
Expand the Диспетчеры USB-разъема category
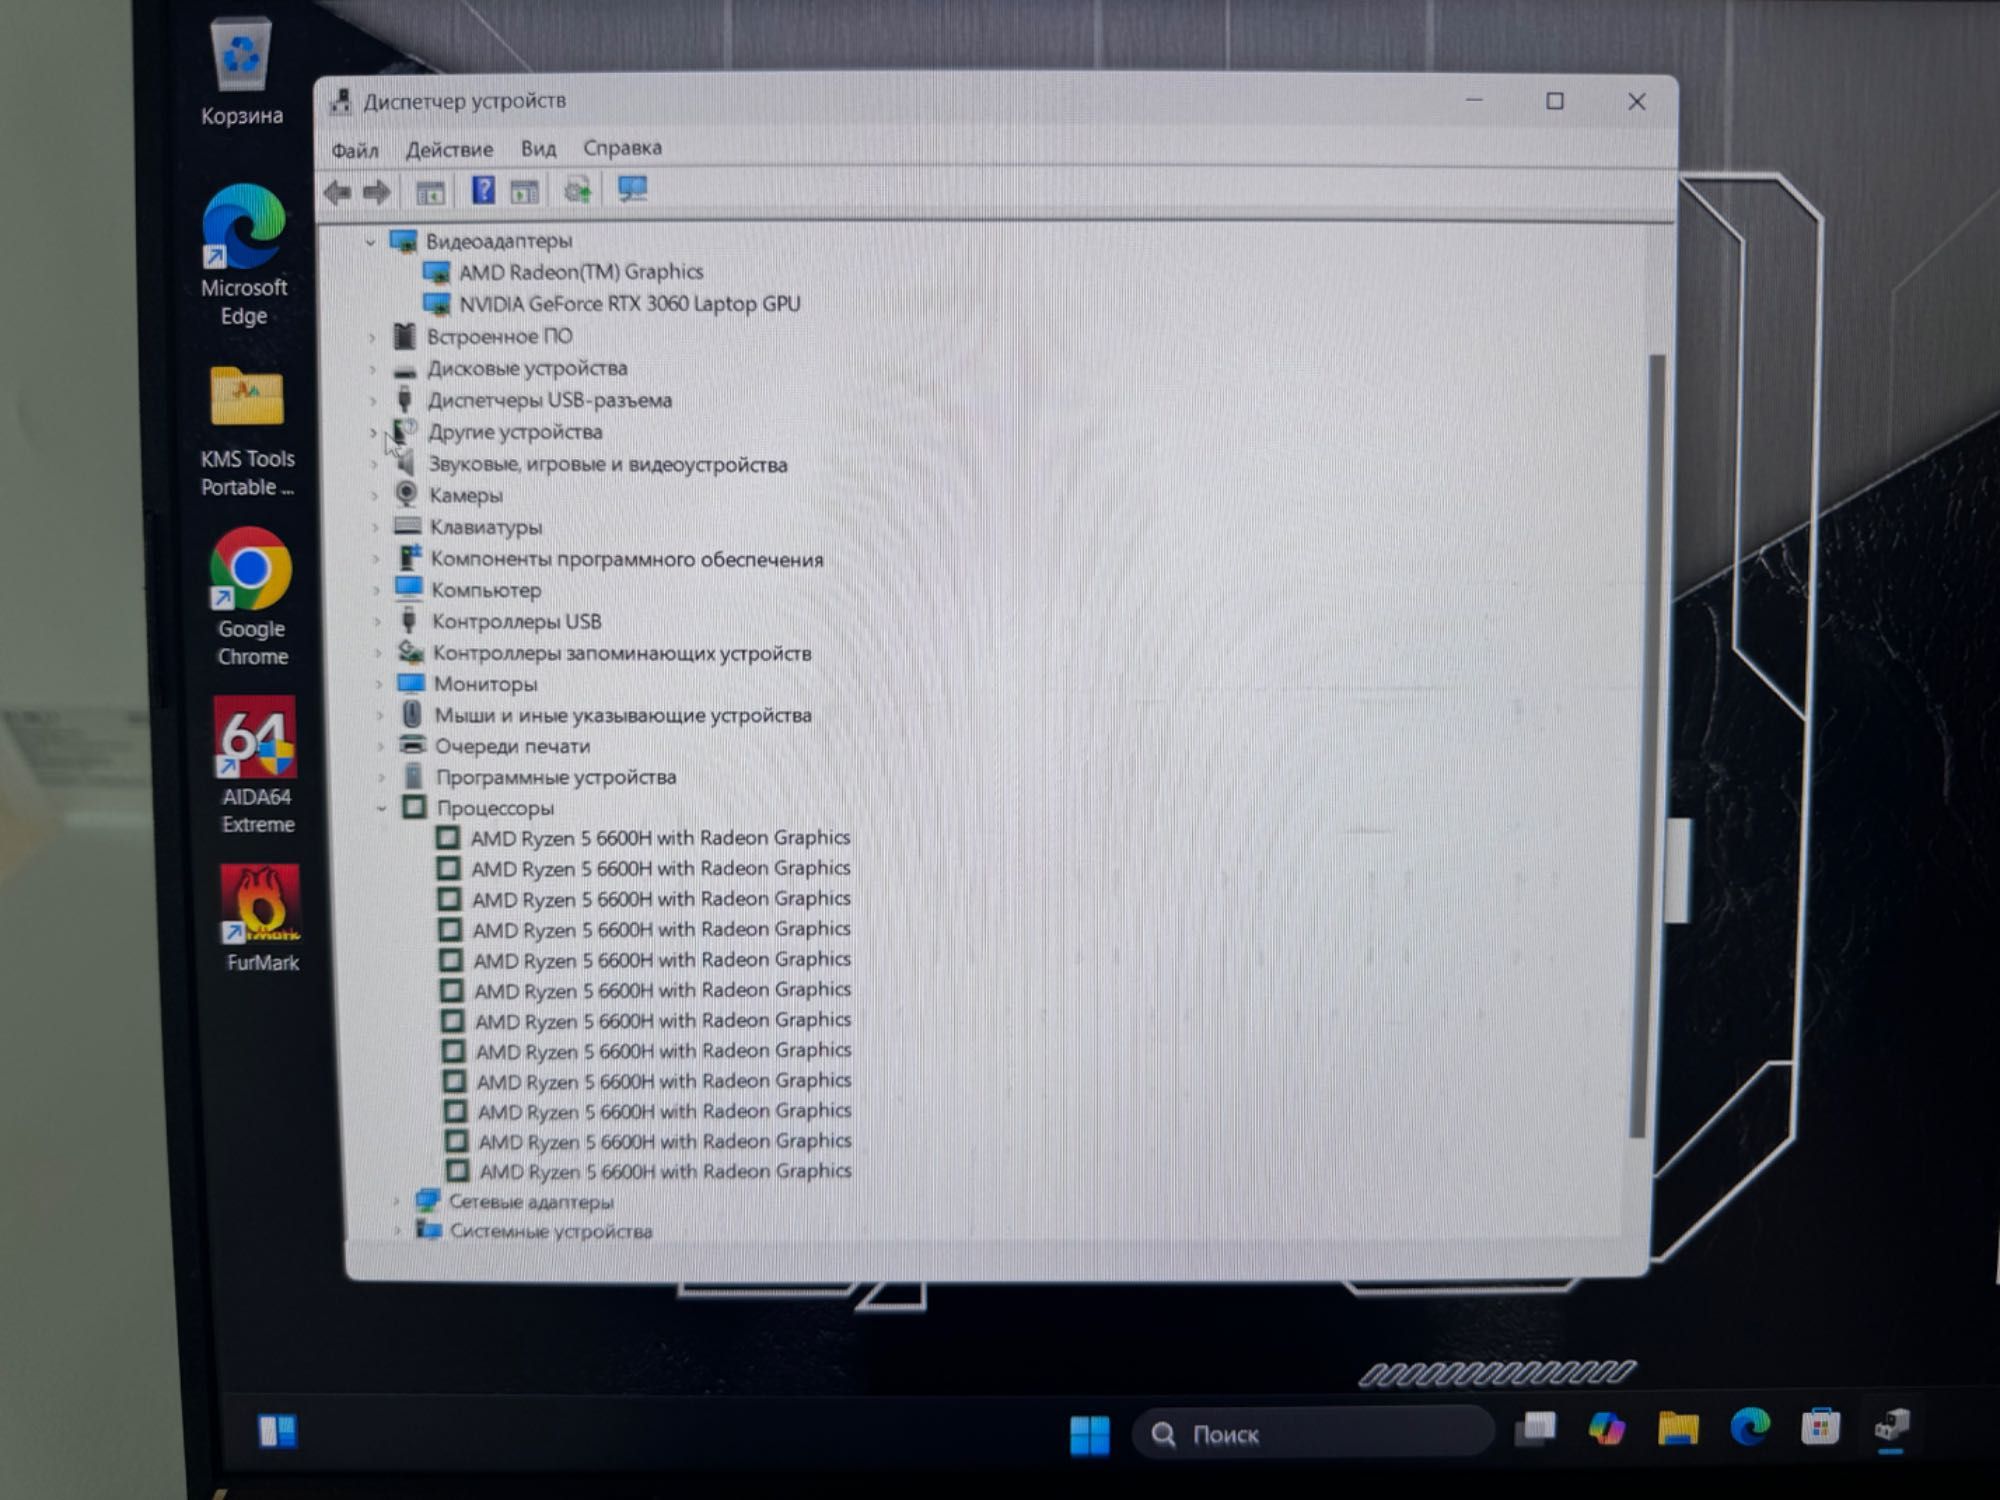[373, 402]
